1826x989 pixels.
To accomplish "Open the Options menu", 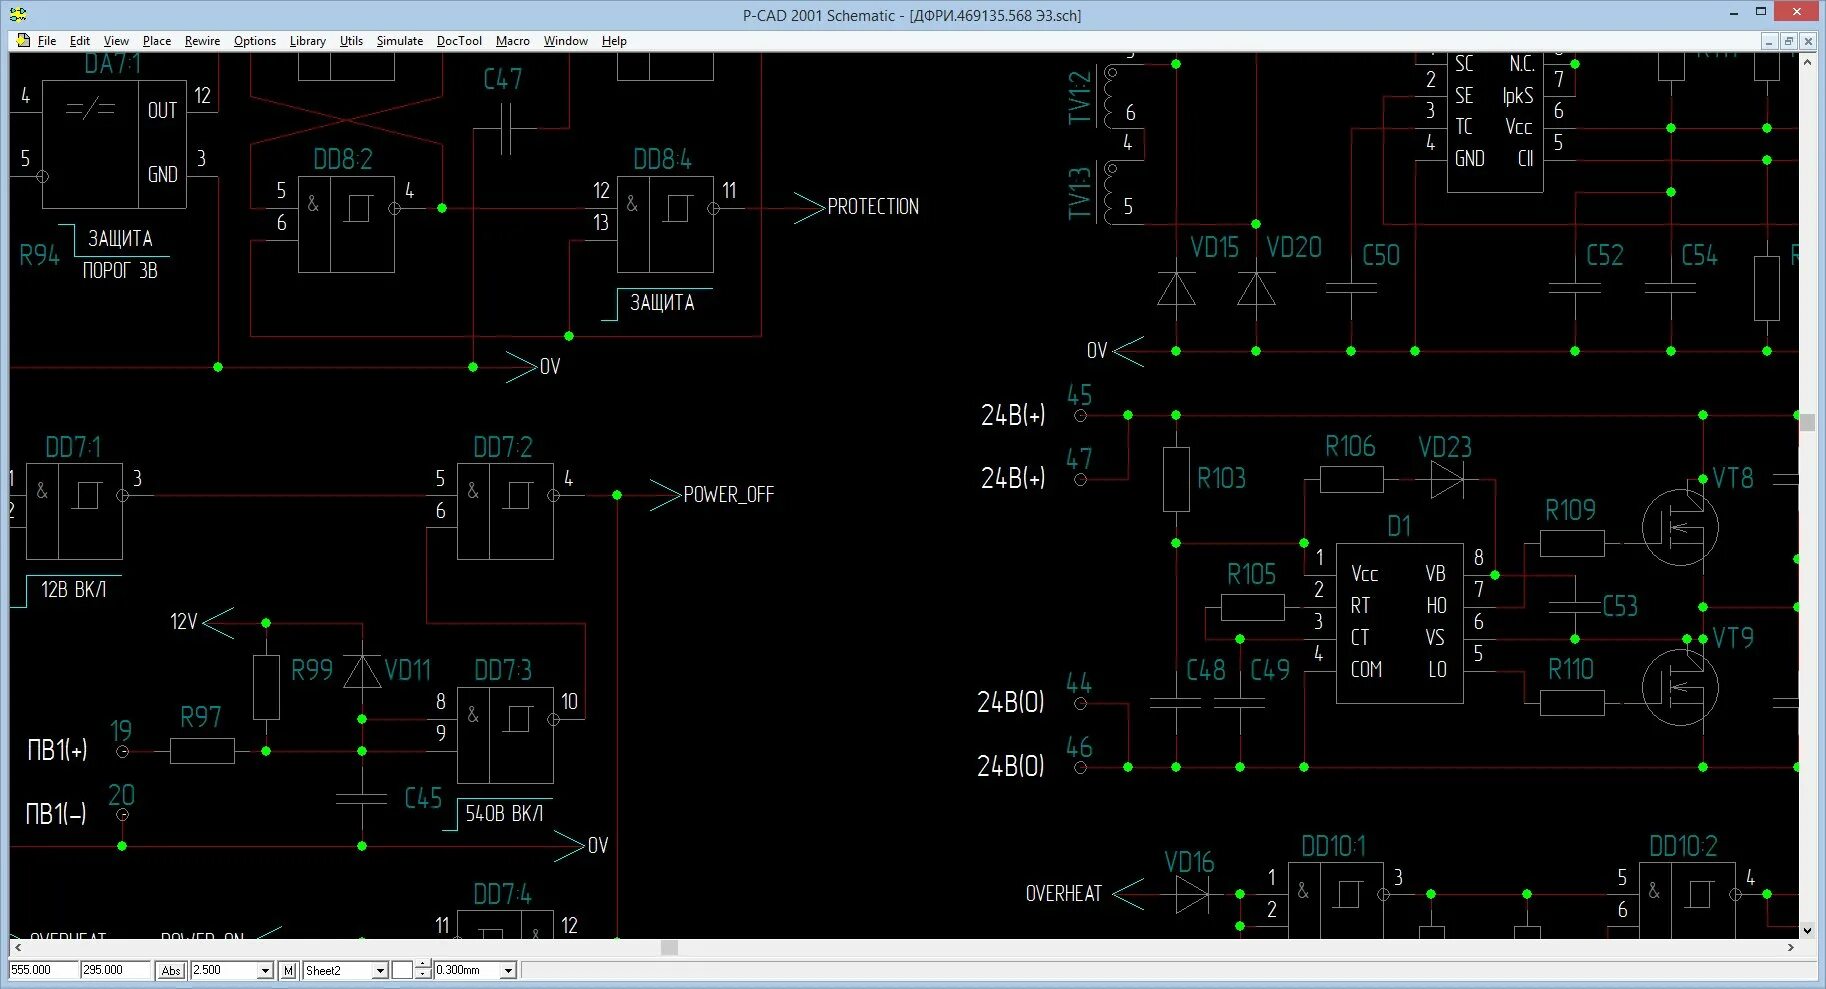I will (255, 41).
